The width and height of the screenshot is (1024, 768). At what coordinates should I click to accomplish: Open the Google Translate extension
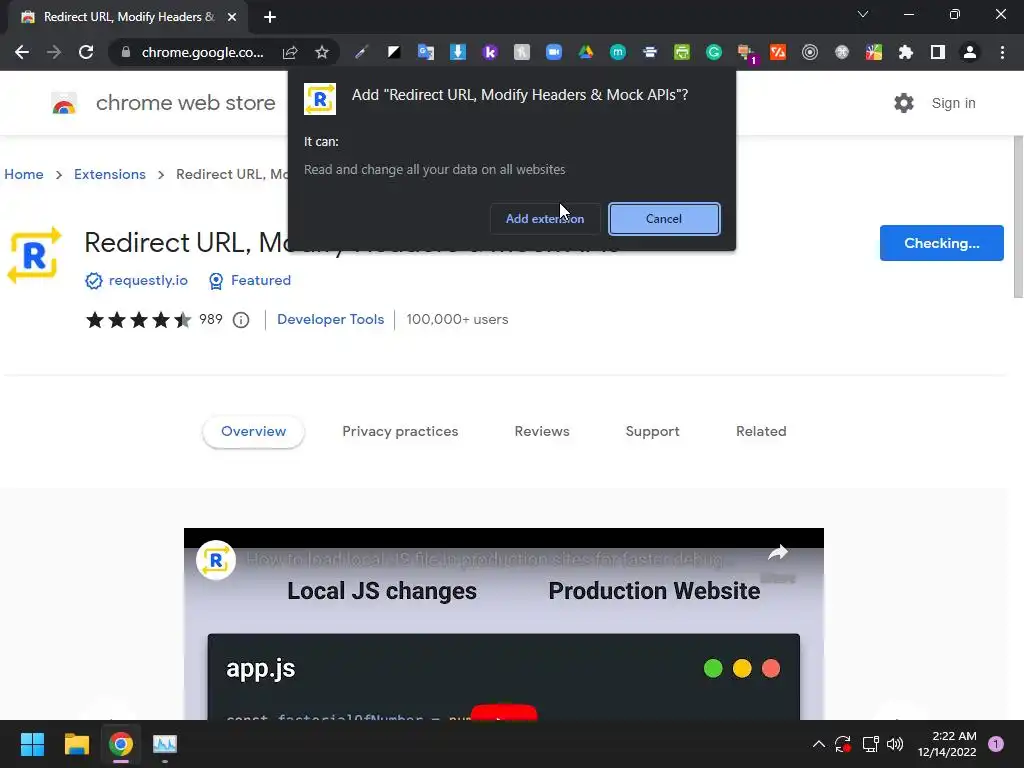[426, 52]
